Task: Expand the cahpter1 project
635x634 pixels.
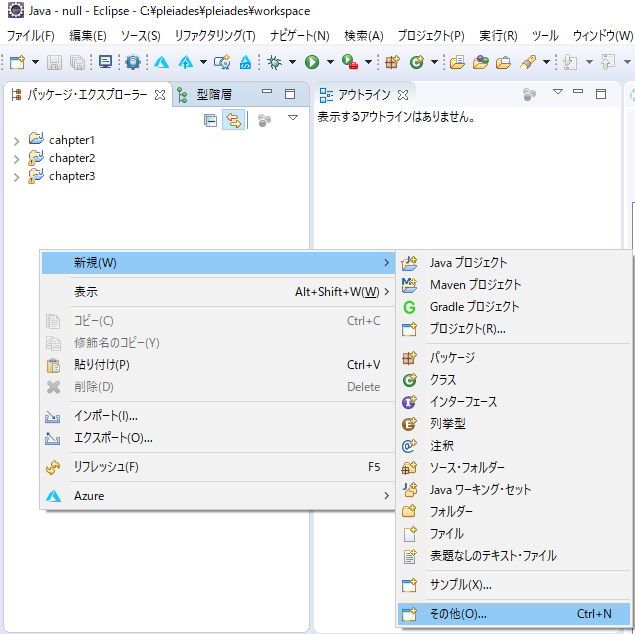Action: click(17, 141)
